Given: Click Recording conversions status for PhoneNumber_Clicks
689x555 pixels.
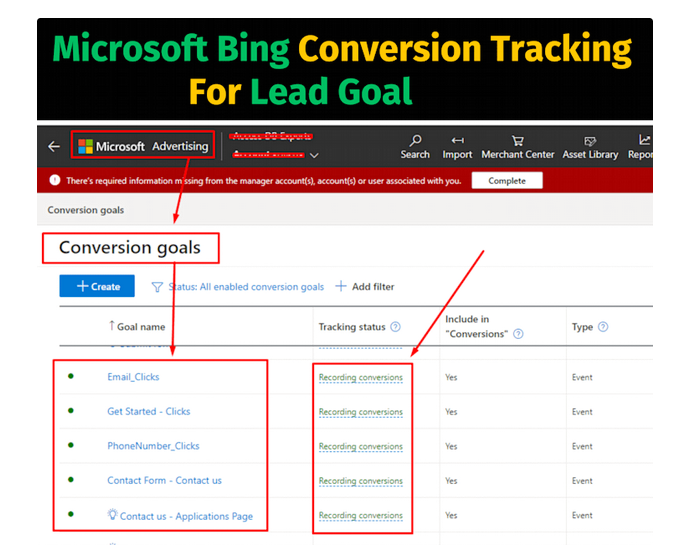Looking at the screenshot, I should pyautogui.click(x=361, y=446).
